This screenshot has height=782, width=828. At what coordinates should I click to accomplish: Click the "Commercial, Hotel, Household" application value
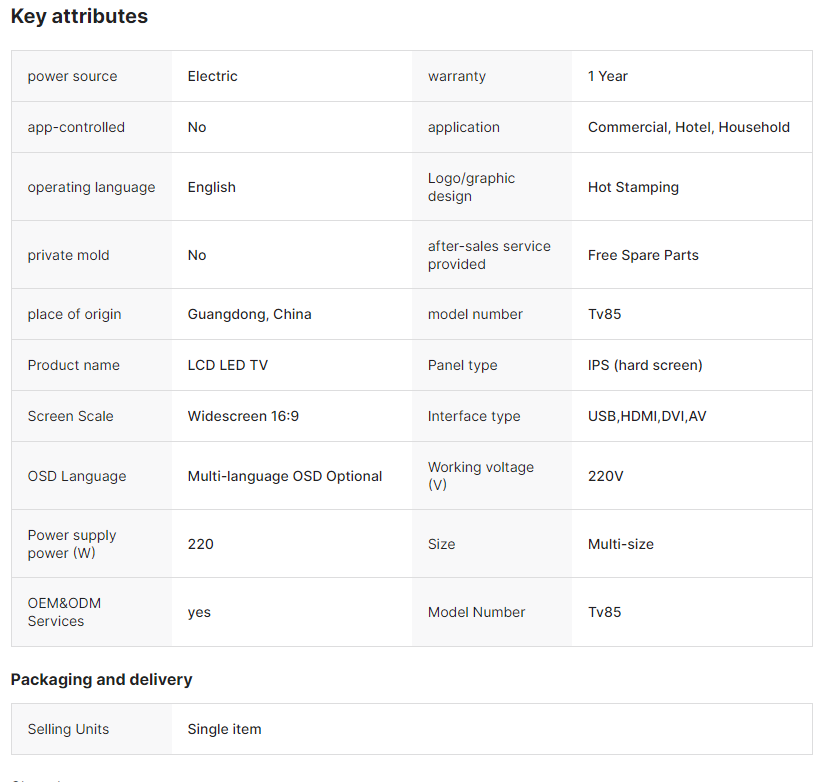pyautogui.click(x=688, y=127)
